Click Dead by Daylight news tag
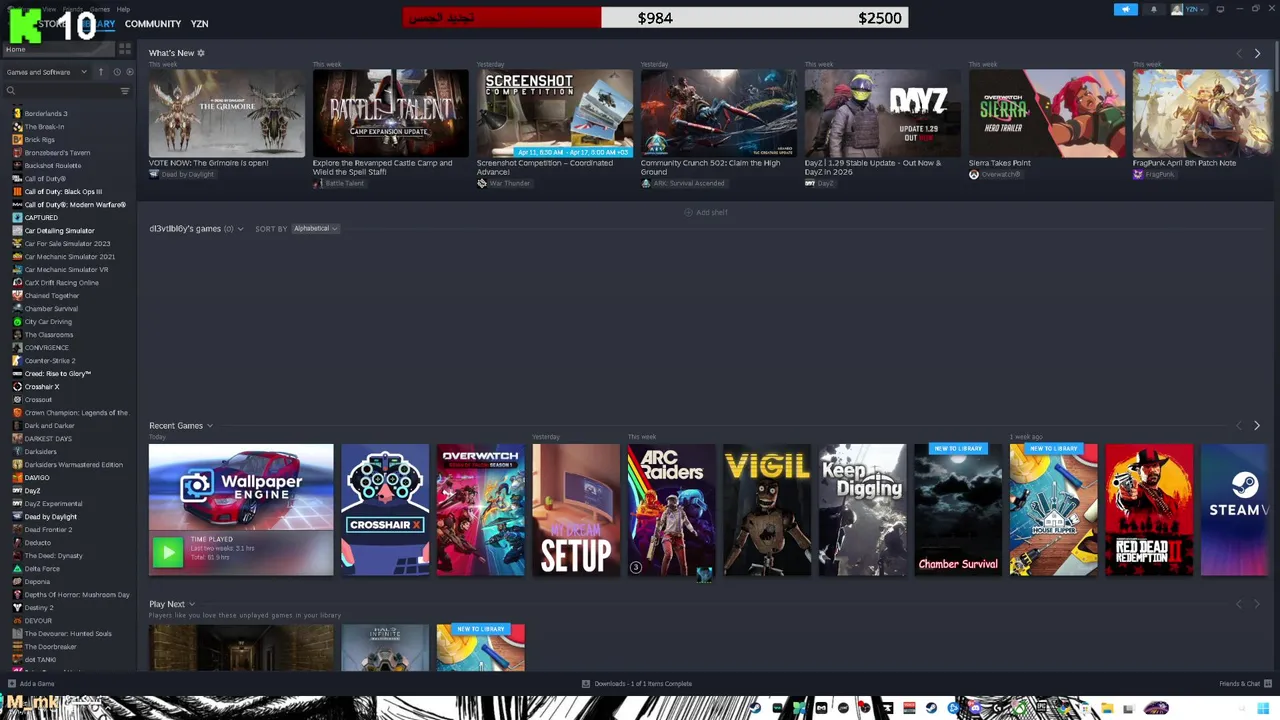This screenshot has height=720, width=1280. (x=183, y=174)
